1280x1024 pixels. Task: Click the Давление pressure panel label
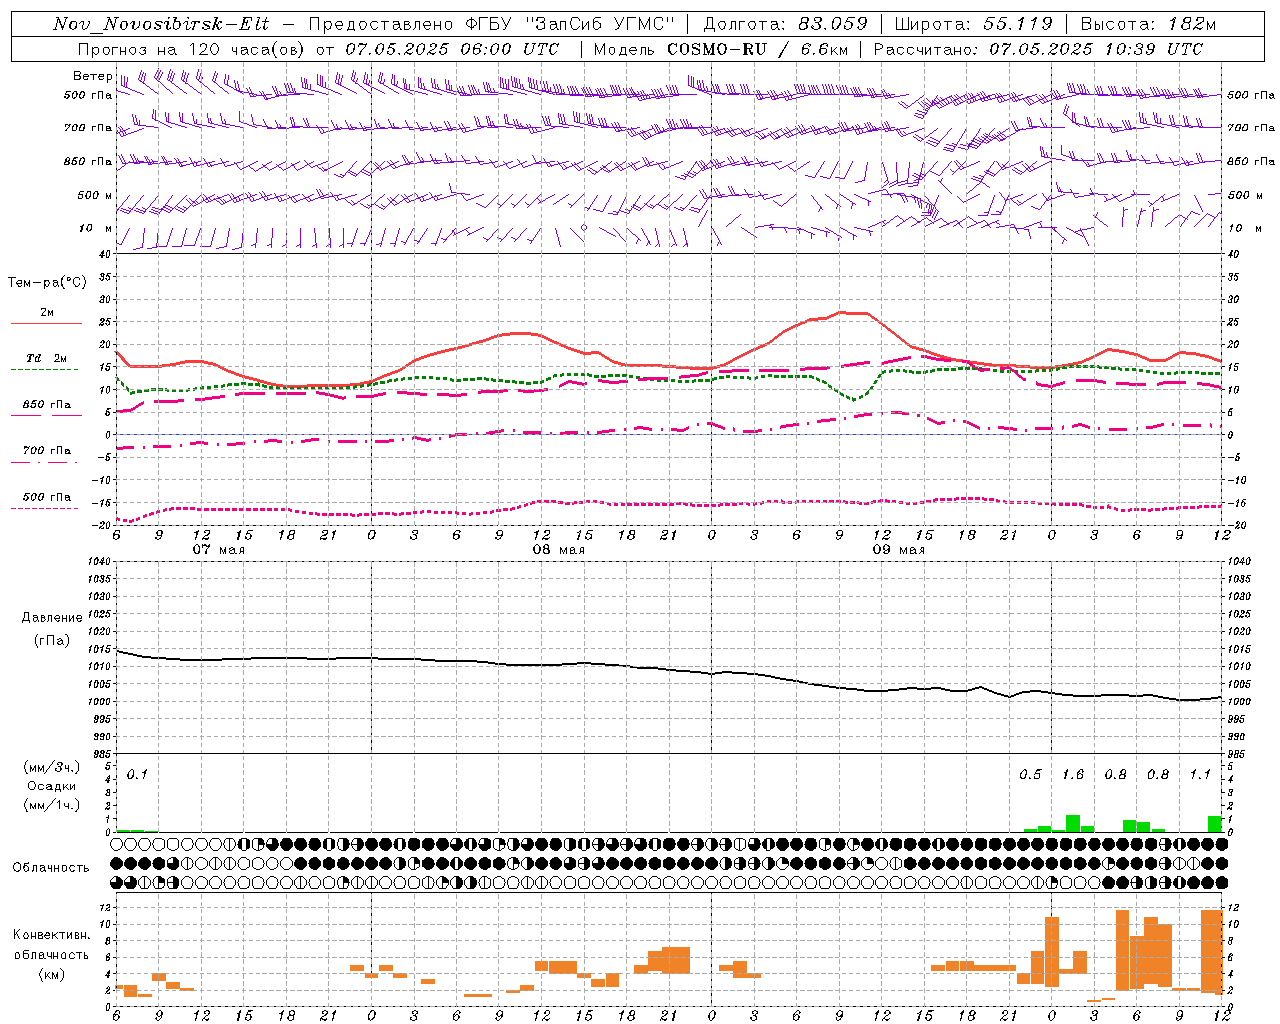(x=52, y=618)
